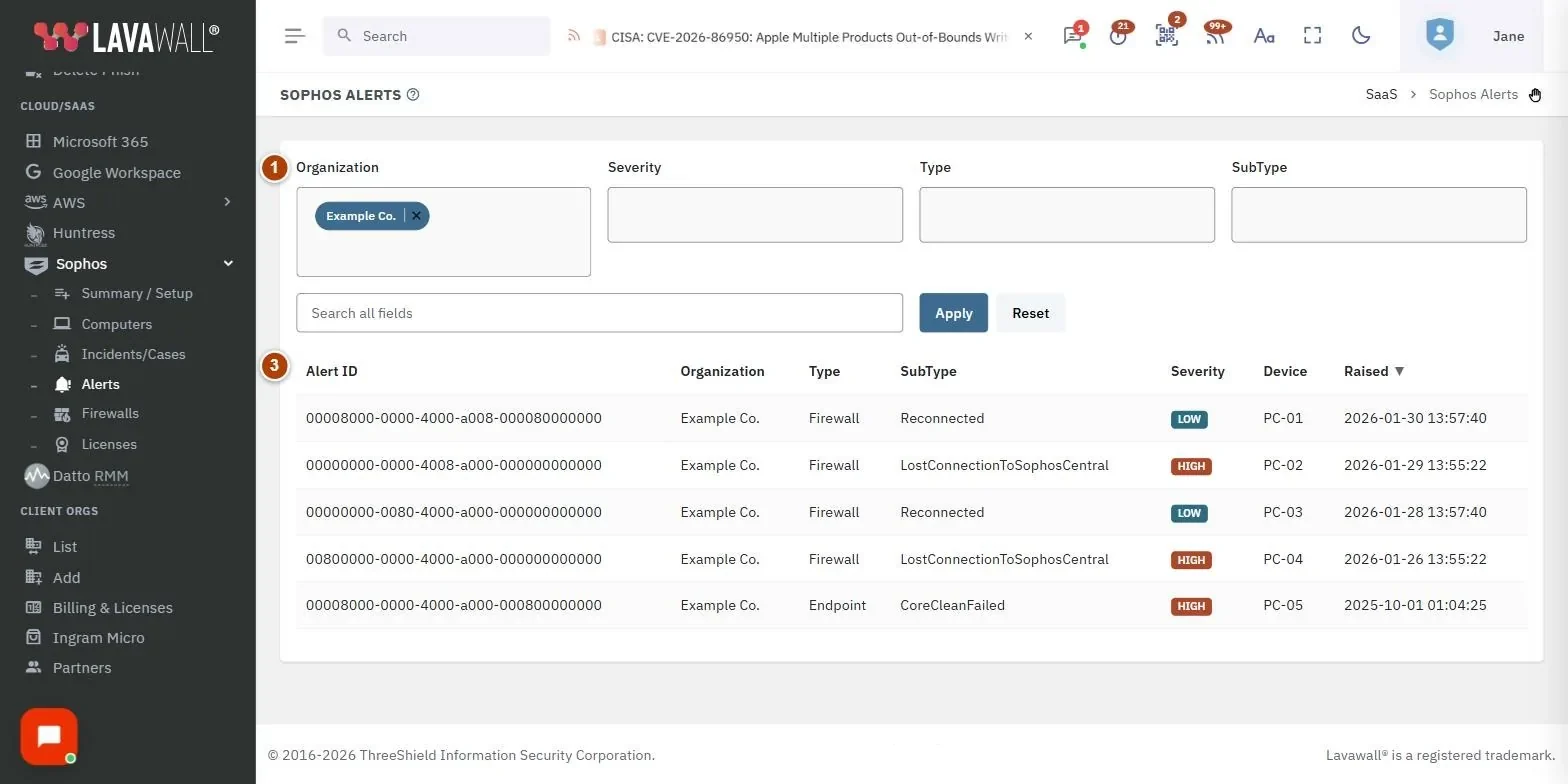Open the QR code scanner icon
This screenshot has width=1568, height=784.
pos(1166,36)
